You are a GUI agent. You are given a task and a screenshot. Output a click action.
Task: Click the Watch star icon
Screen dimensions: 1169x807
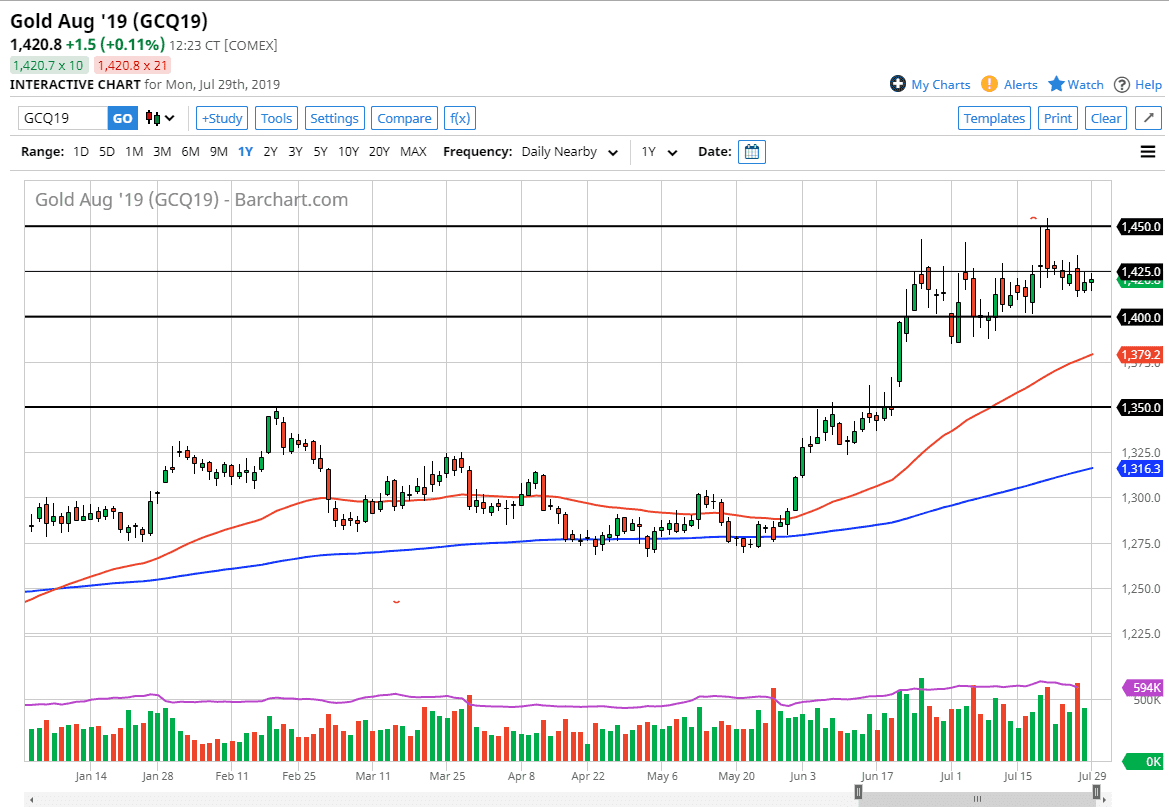coord(1056,84)
